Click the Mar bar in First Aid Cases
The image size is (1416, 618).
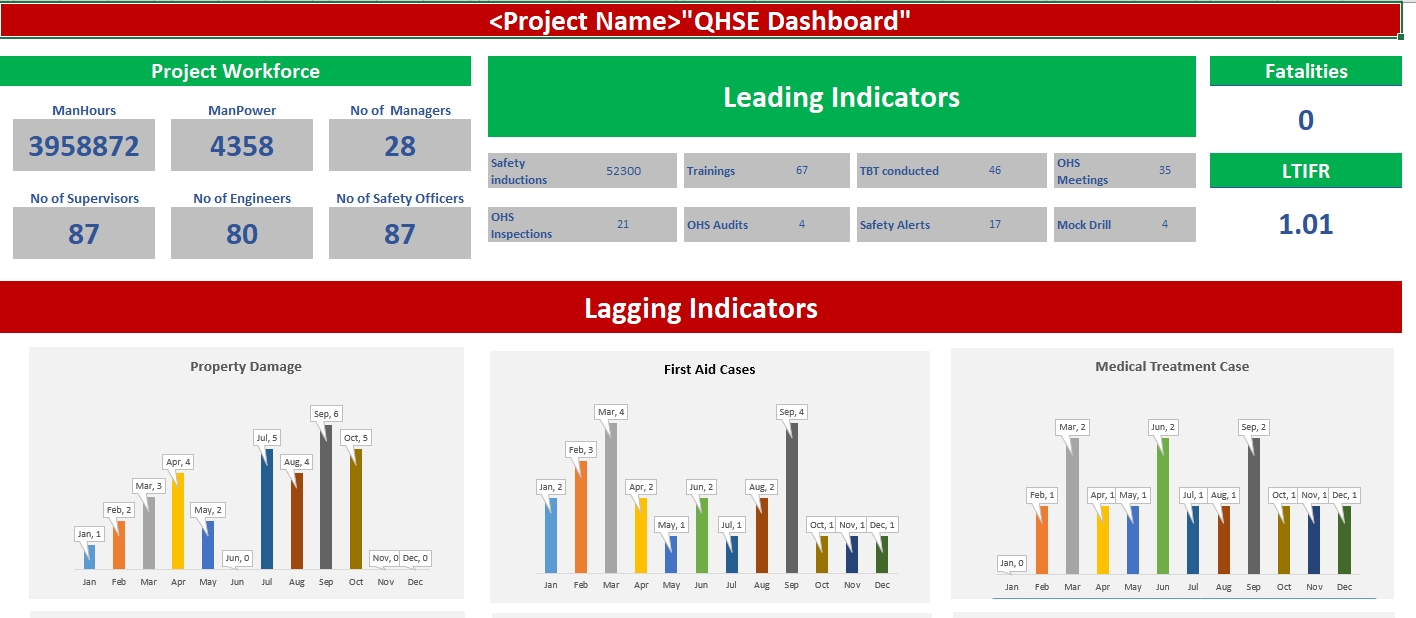click(x=610, y=497)
